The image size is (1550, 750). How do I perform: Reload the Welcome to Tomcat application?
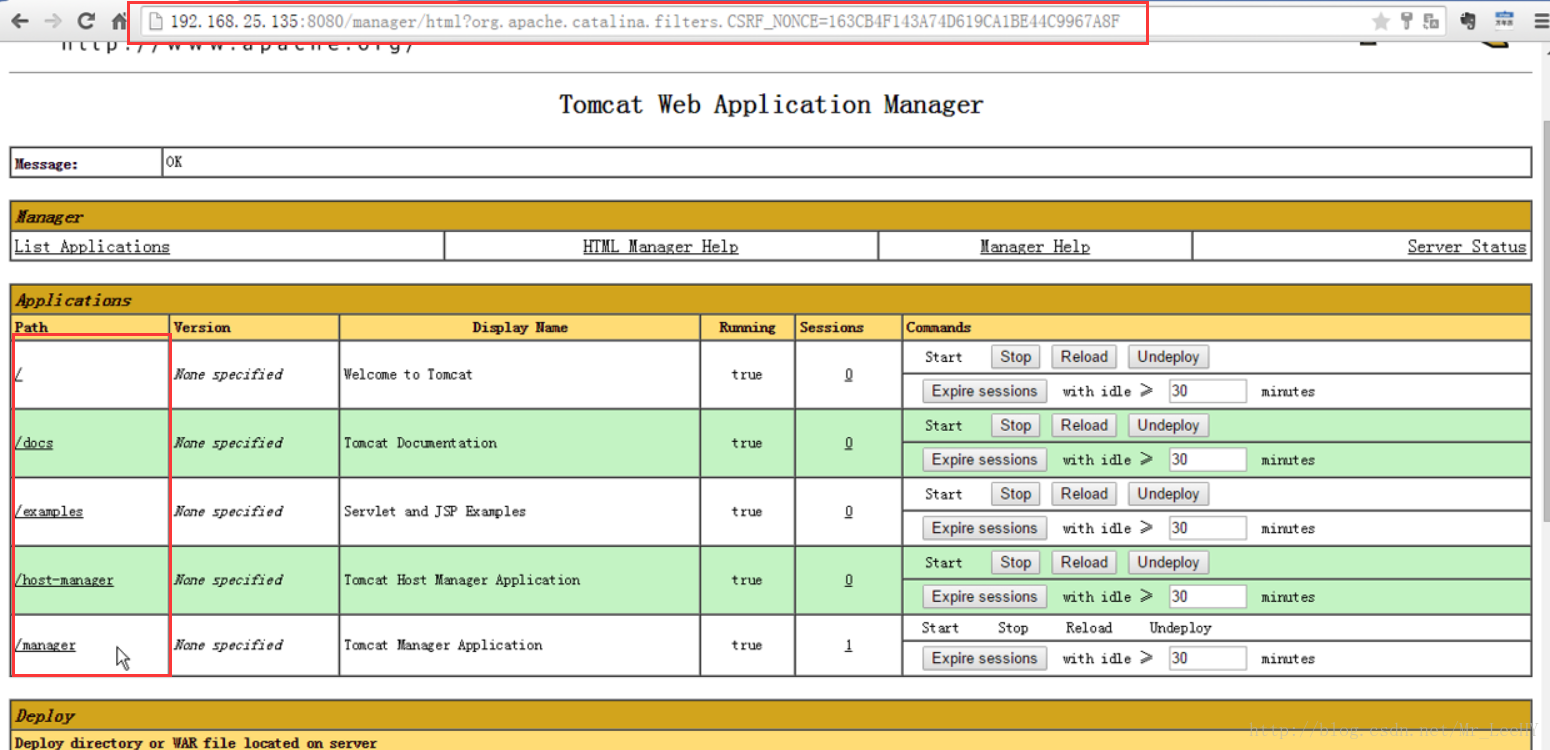1084,357
